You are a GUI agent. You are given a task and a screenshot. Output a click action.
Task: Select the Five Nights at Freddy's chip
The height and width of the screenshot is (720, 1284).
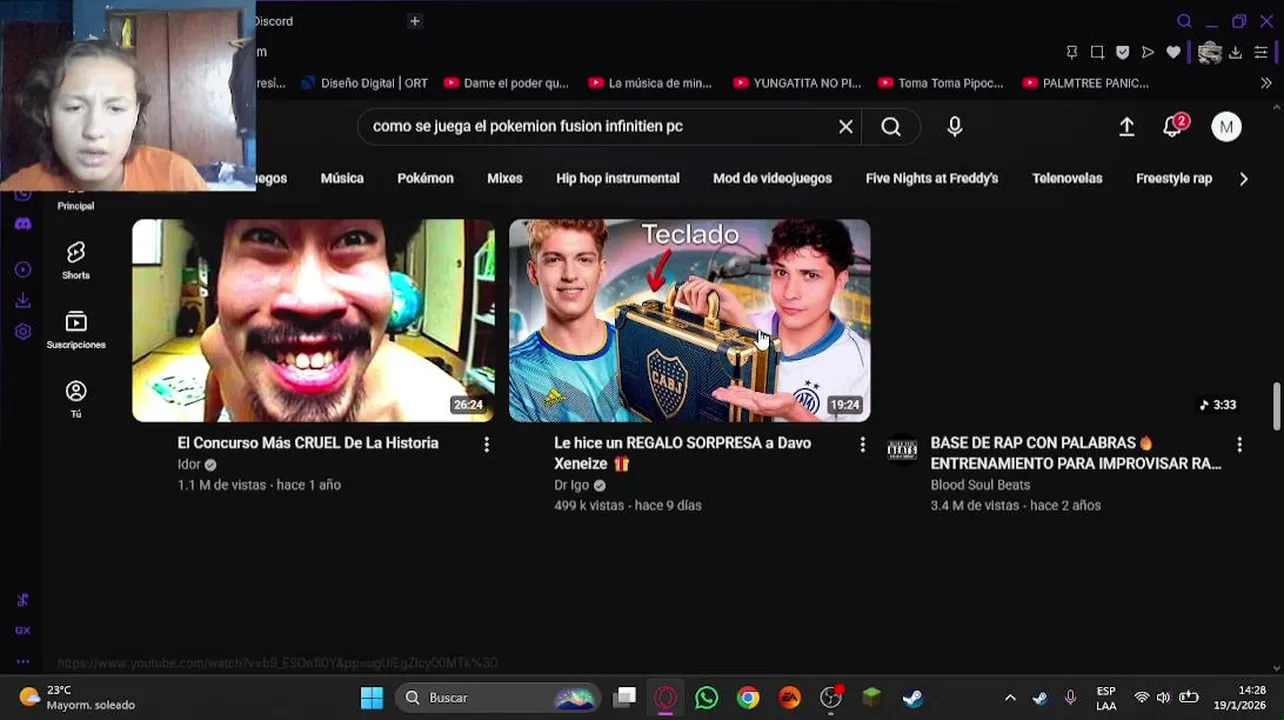tap(932, 179)
